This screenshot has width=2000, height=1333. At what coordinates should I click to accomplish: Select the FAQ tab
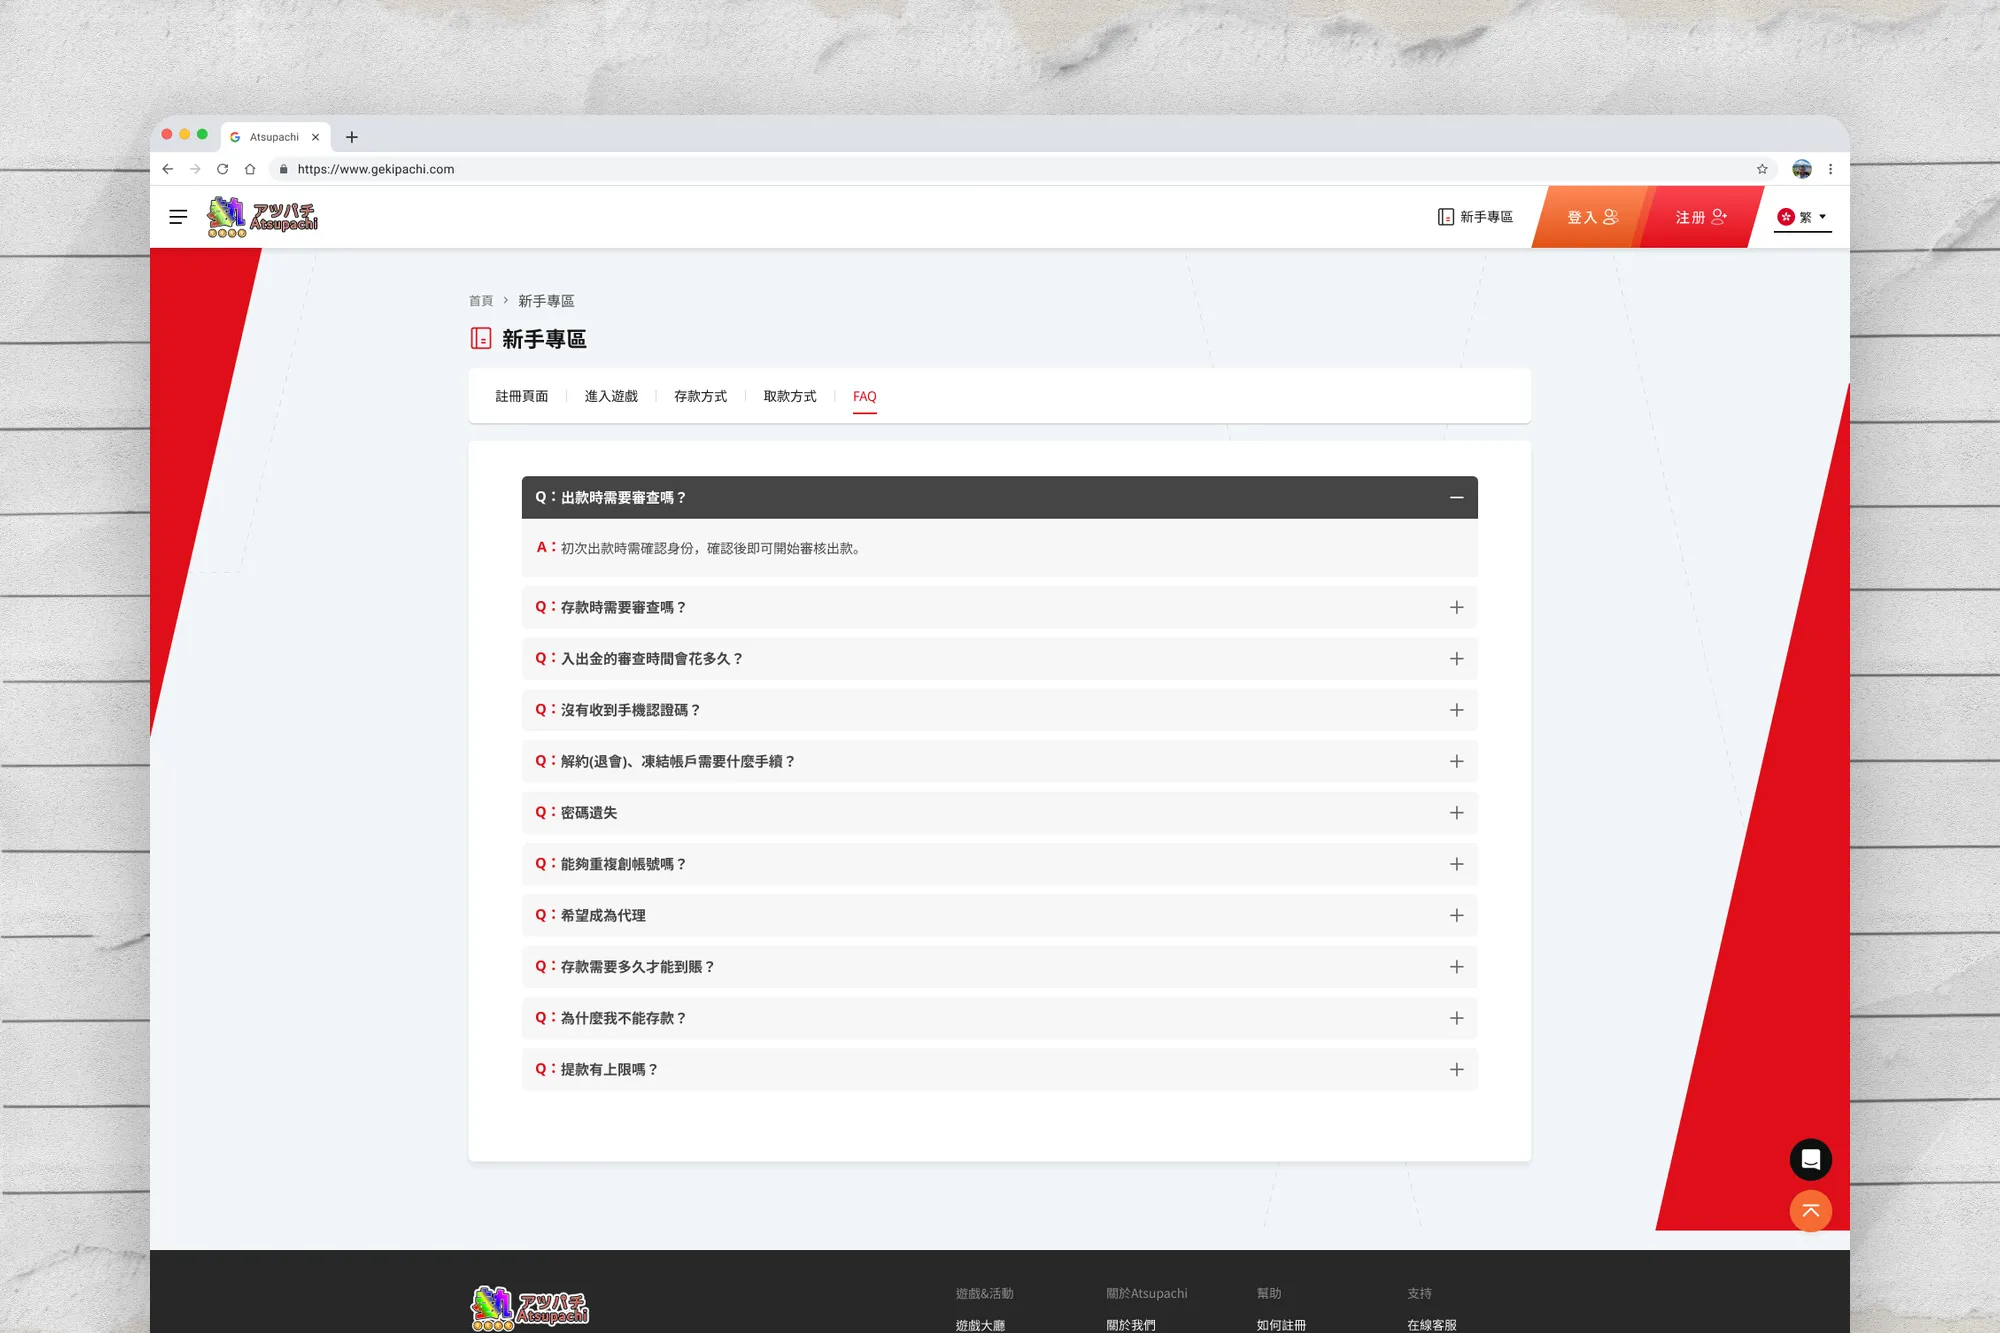pos(865,397)
